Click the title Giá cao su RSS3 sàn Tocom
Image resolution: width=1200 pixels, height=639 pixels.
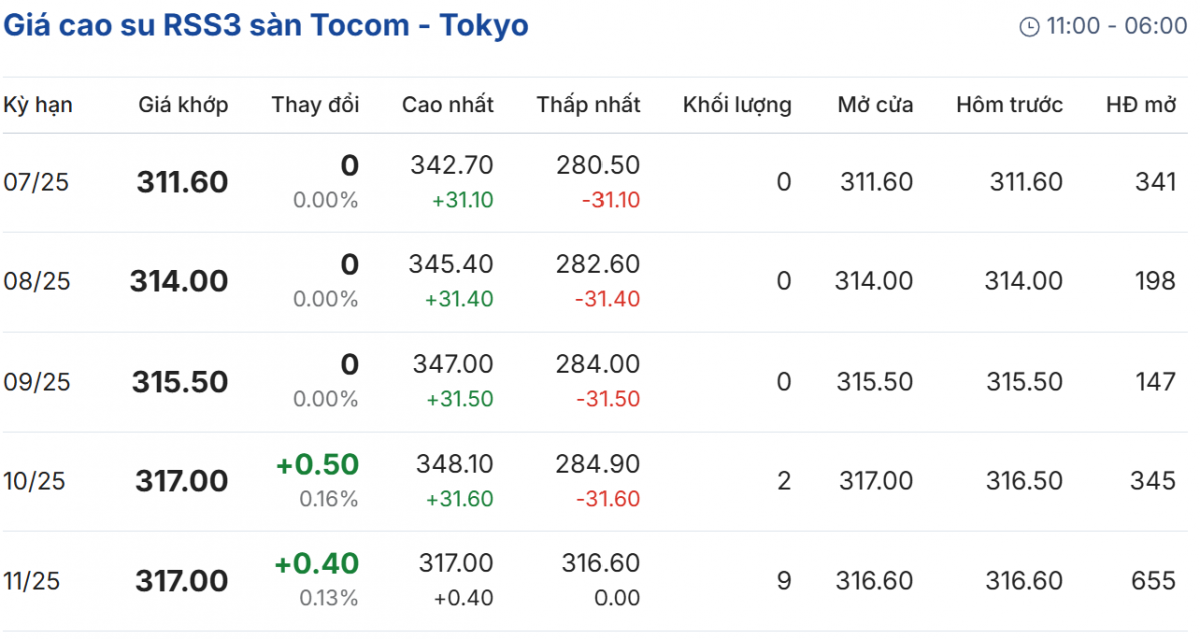[x=265, y=25]
